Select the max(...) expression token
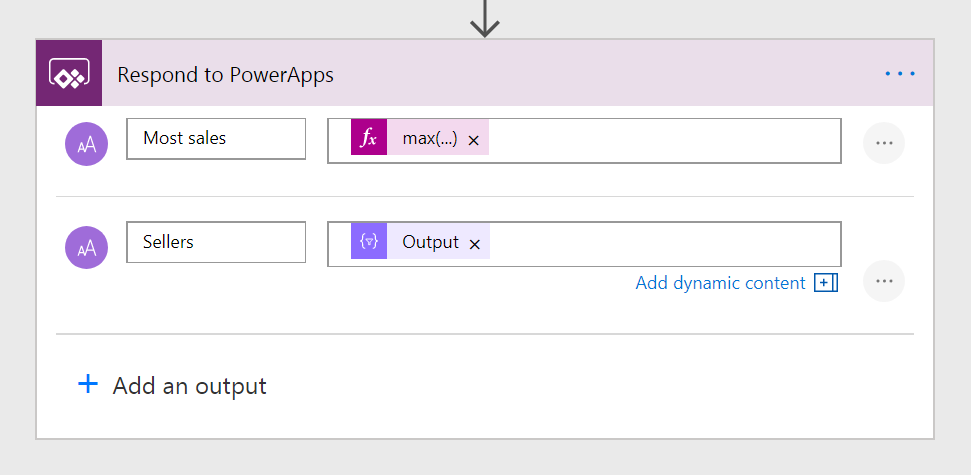 pyautogui.click(x=429, y=139)
